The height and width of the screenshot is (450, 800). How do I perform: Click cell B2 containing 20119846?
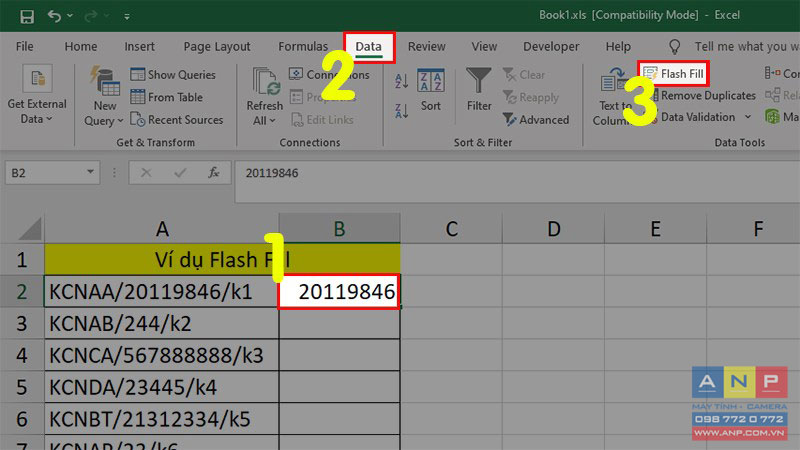click(339, 292)
